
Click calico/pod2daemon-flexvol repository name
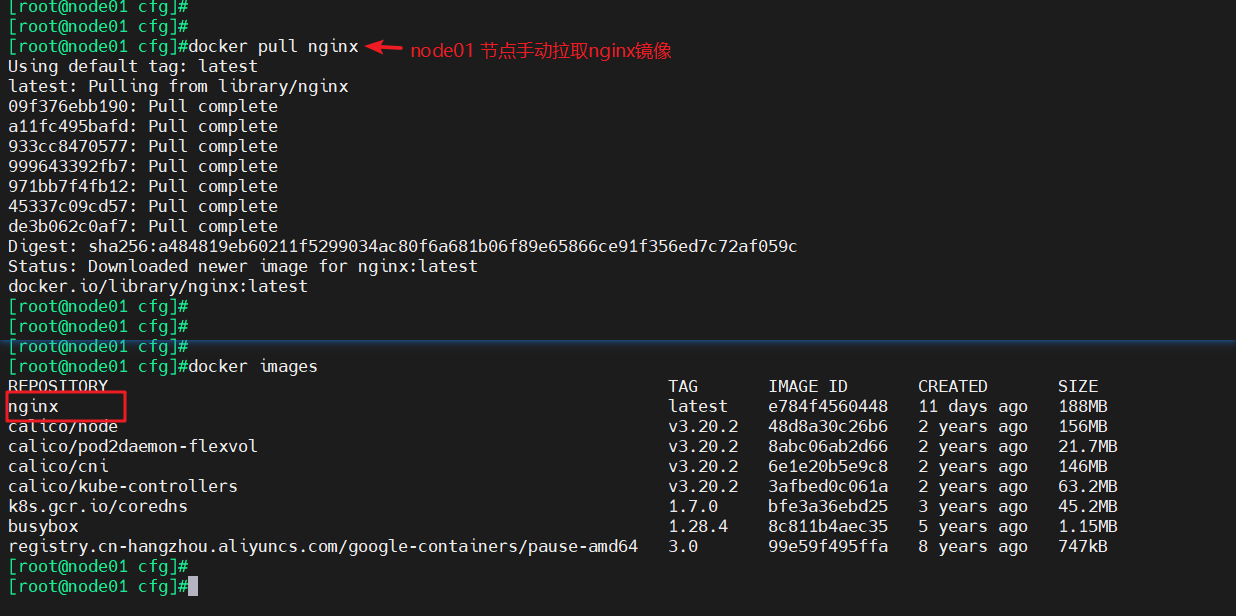point(133,446)
